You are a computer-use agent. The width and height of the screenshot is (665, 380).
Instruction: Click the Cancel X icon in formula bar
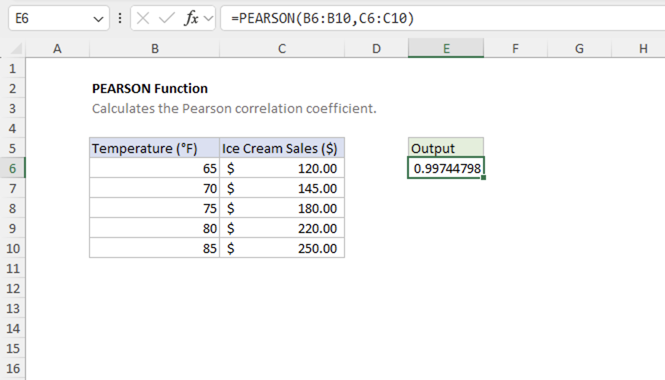pos(143,18)
